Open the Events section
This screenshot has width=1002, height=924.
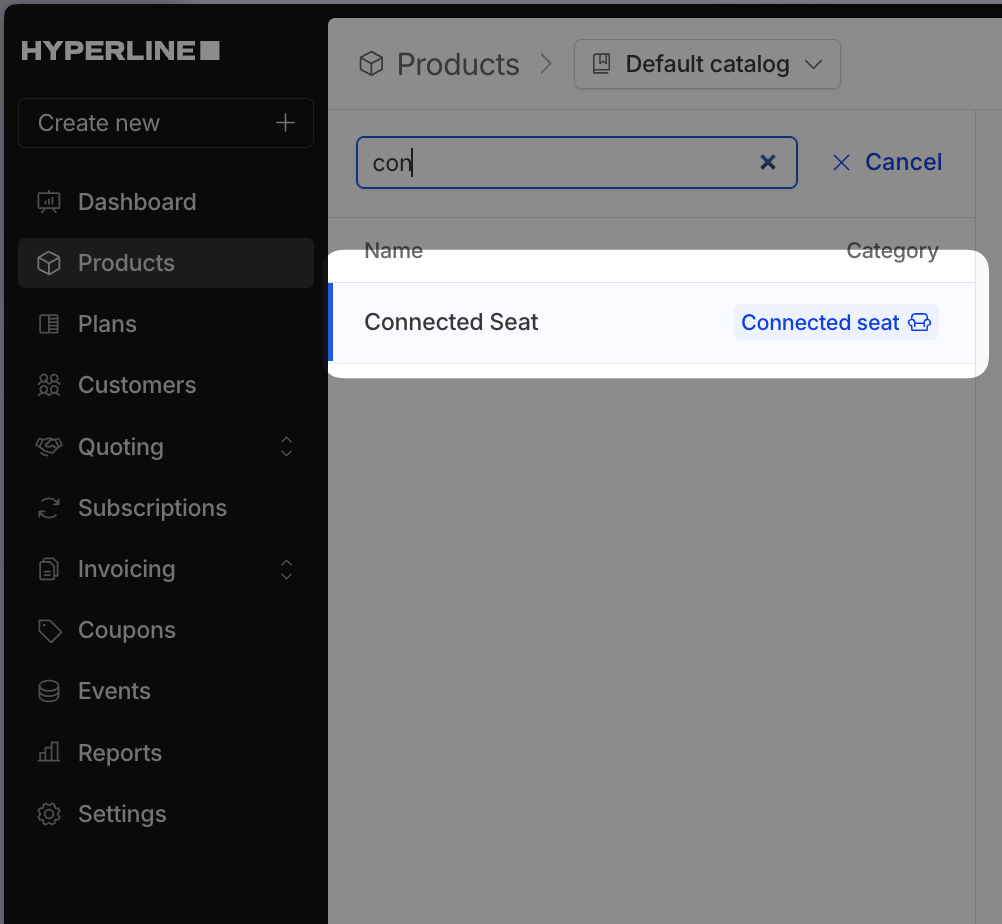(166, 691)
